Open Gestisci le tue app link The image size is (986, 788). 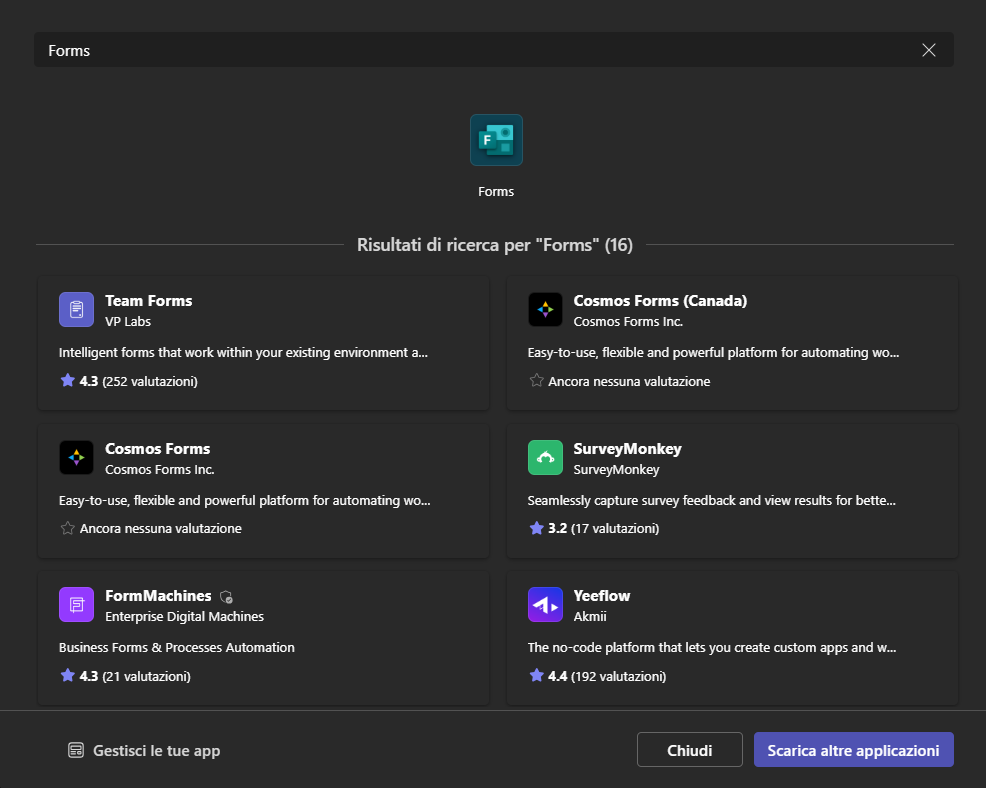[x=144, y=750]
